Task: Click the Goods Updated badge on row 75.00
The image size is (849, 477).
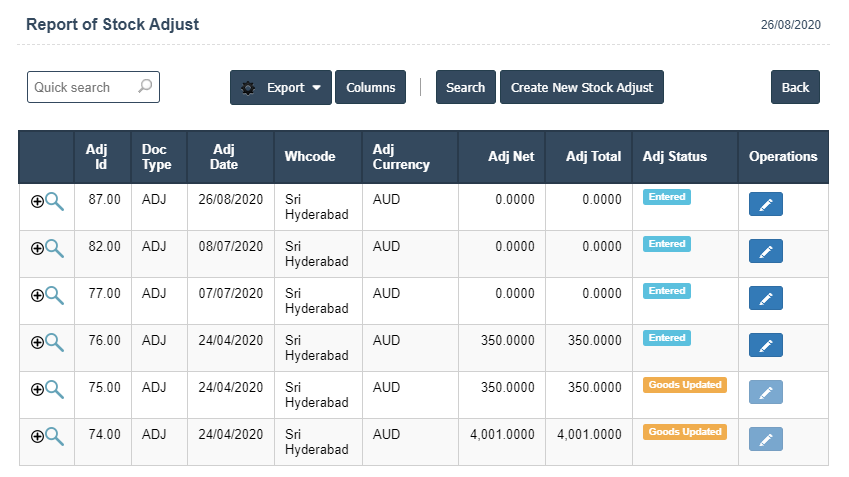Action: (x=684, y=385)
